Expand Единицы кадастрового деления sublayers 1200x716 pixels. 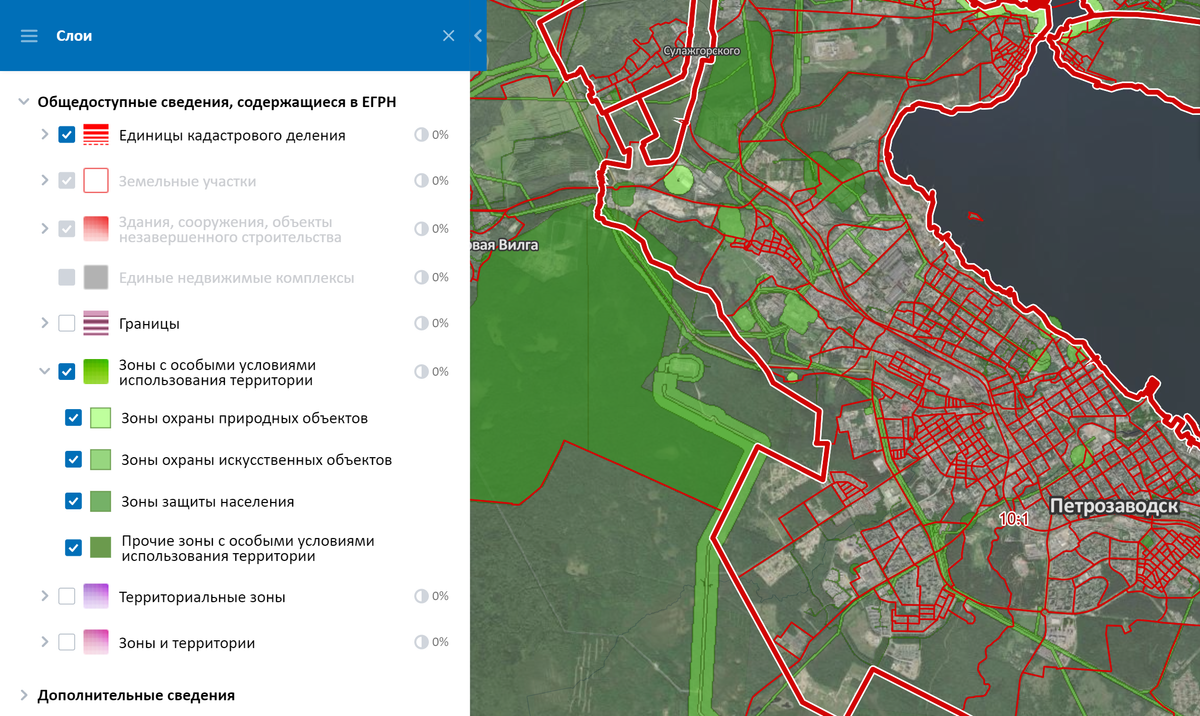point(44,134)
